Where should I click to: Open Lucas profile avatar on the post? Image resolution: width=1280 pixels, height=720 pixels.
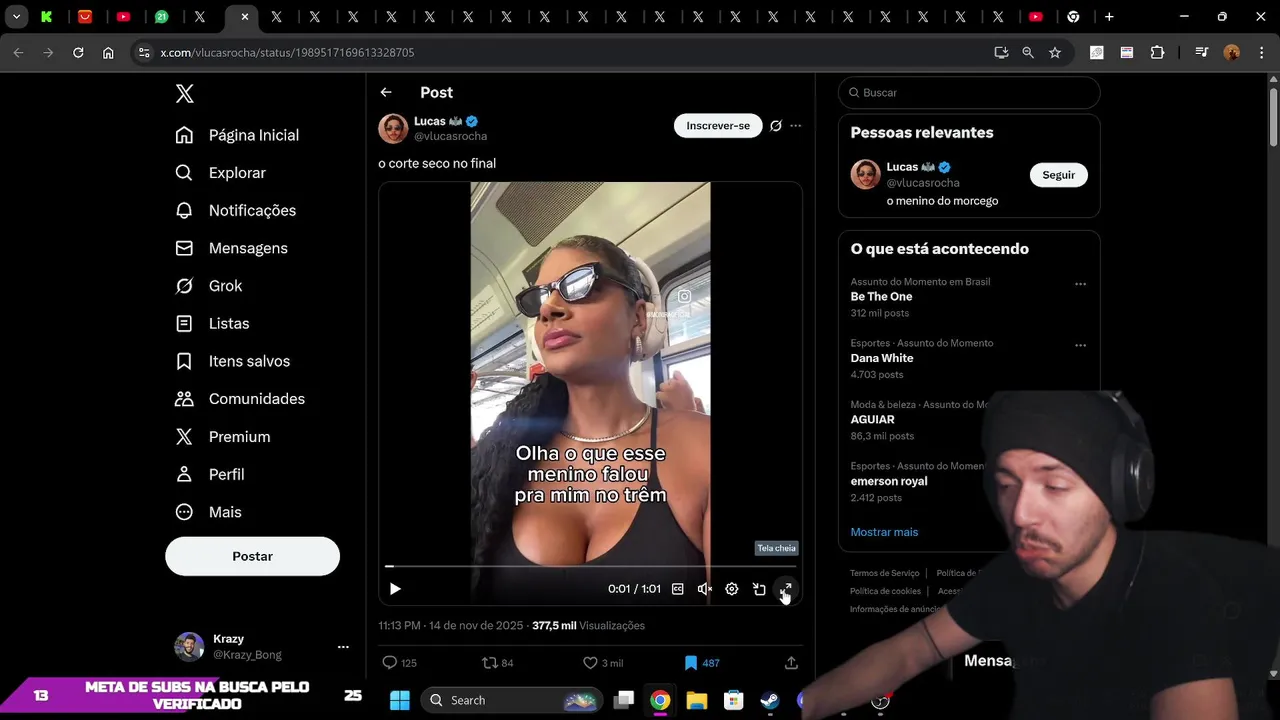(393, 128)
